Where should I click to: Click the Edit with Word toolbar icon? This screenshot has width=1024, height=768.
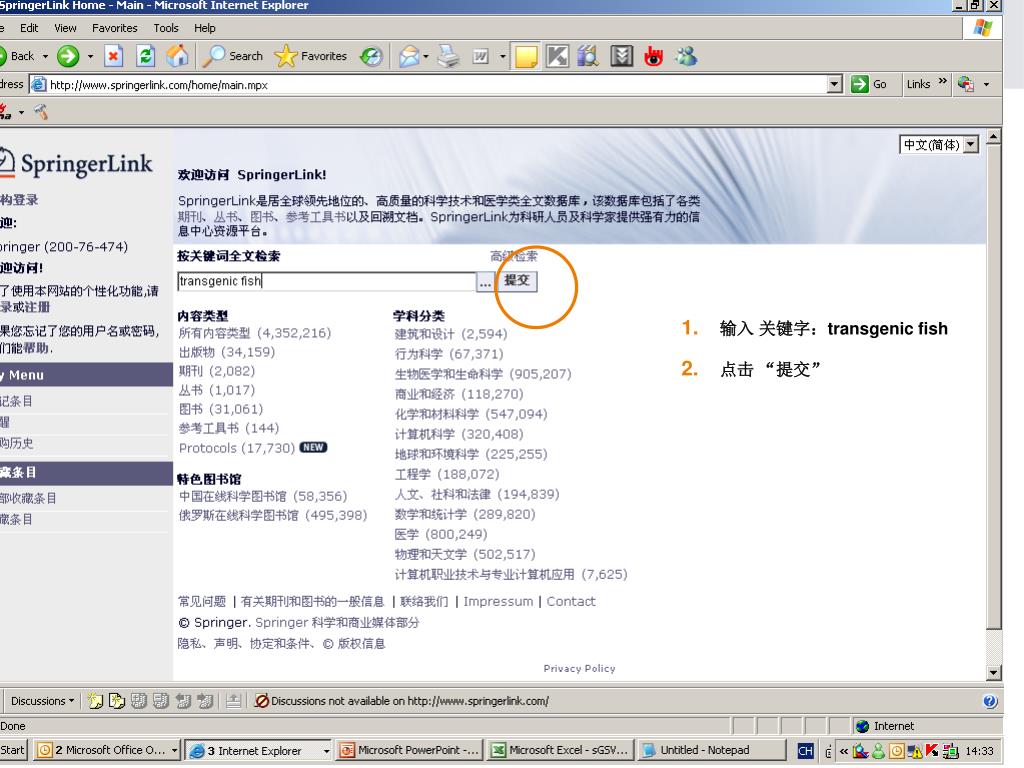click(481, 57)
